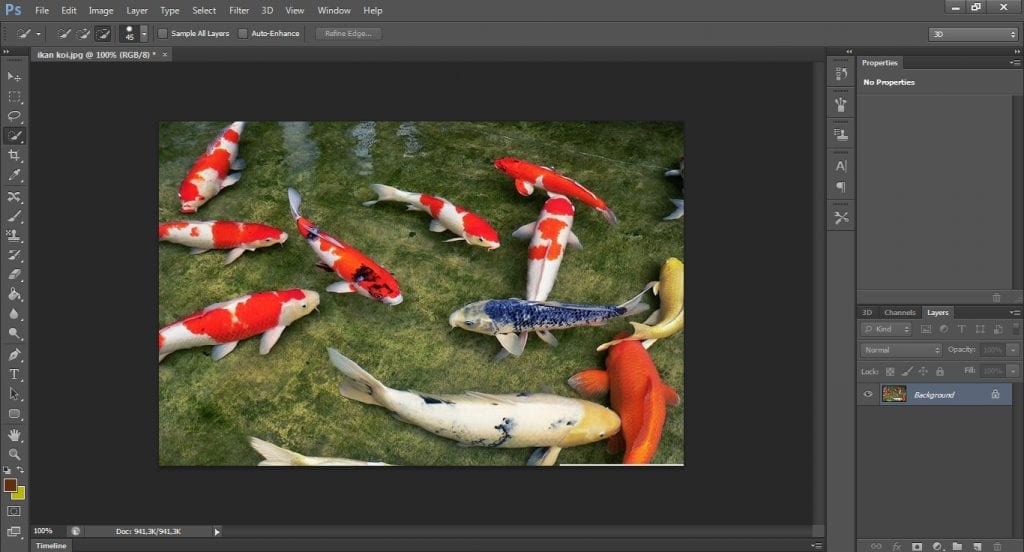Select the Move tool
The image size is (1024, 552).
[x=14, y=77]
